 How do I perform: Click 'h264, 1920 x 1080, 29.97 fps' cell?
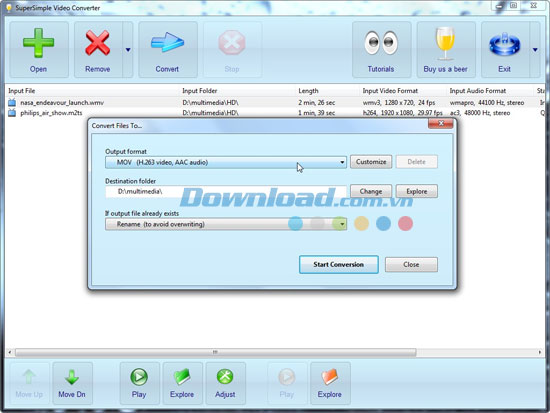pos(403,113)
